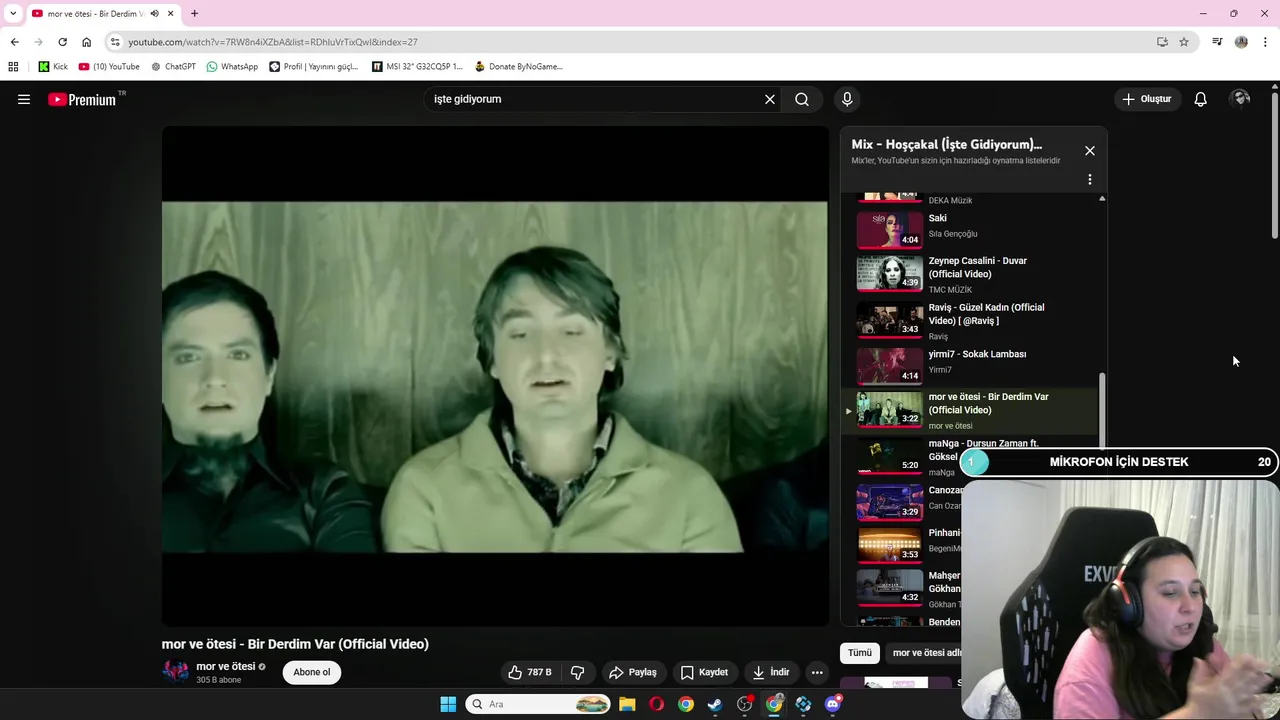The width and height of the screenshot is (1280, 720).
Task: Download the video with İndir
Action: [x=771, y=672]
